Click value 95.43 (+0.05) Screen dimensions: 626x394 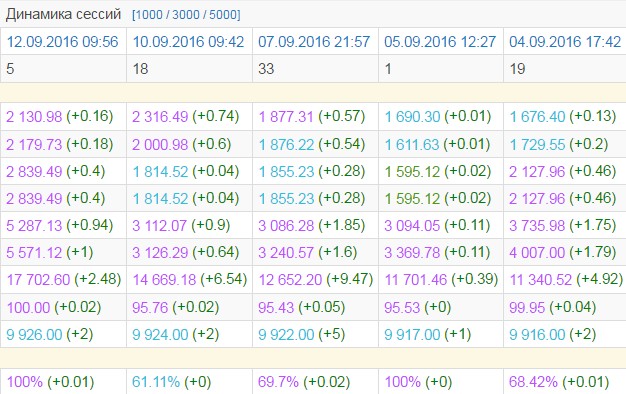[x=302, y=307]
